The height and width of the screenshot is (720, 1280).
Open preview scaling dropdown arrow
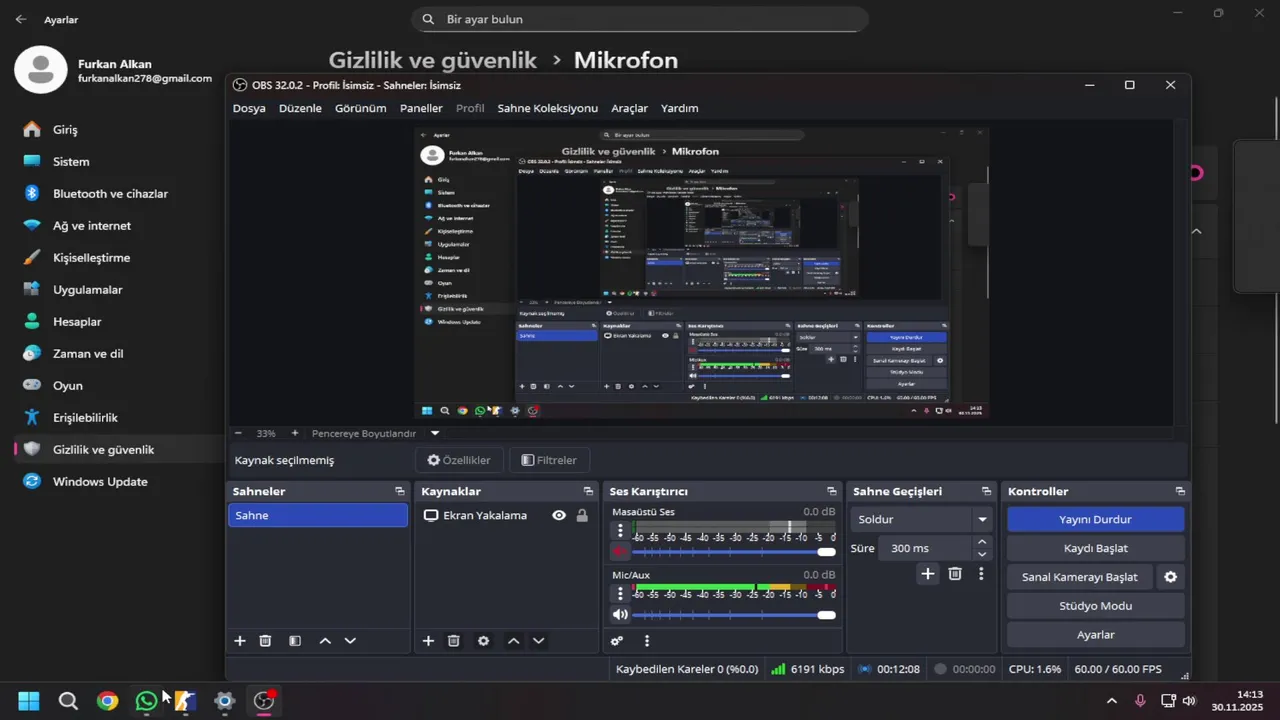pyautogui.click(x=435, y=433)
